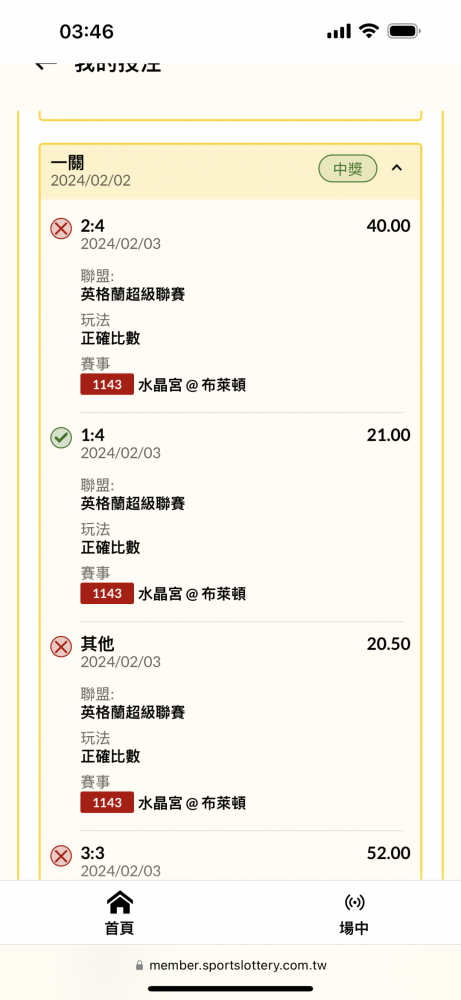Click the red X icon beside 3:3
The width and height of the screenshot is (461, 1000).
tap(61, 856)
